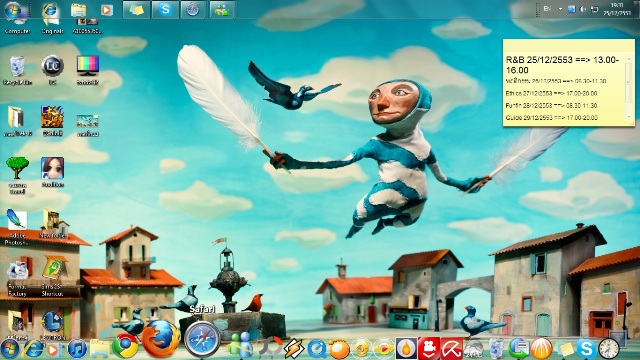The height and width of the screenshot is (360, 640).
Task: Open the flame burning app in dock
Action: tap(406, 349)
